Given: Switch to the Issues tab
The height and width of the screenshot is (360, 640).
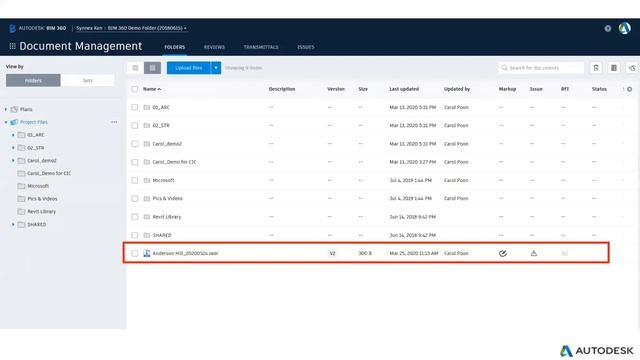Looking at the screenshot, I should point(306,47).
